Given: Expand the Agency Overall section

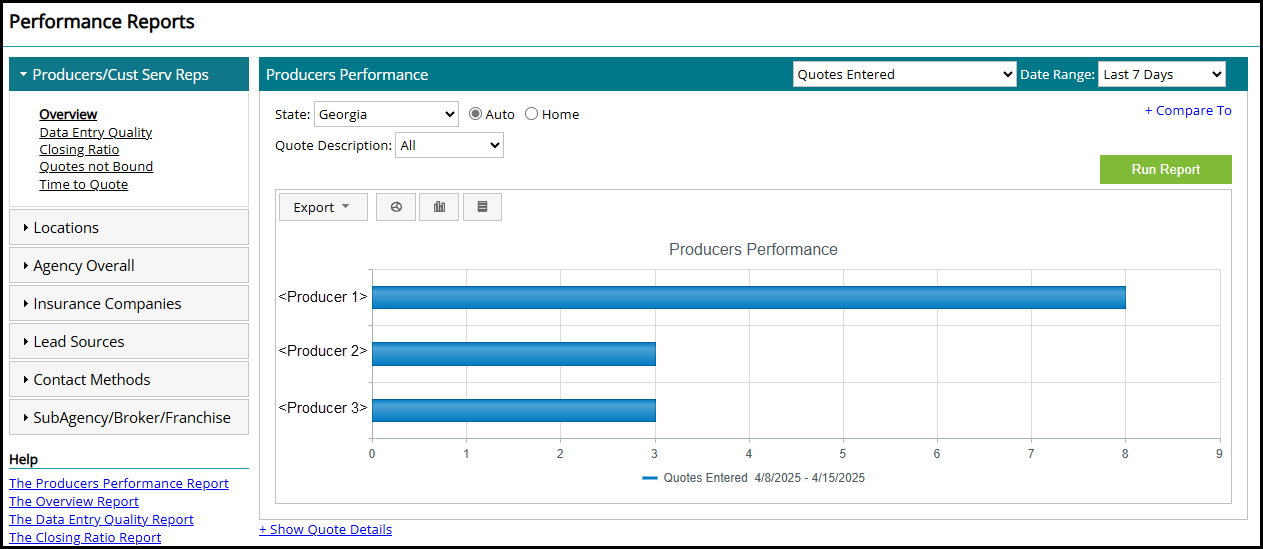Looking at the screenshot, I should [129, 265].
